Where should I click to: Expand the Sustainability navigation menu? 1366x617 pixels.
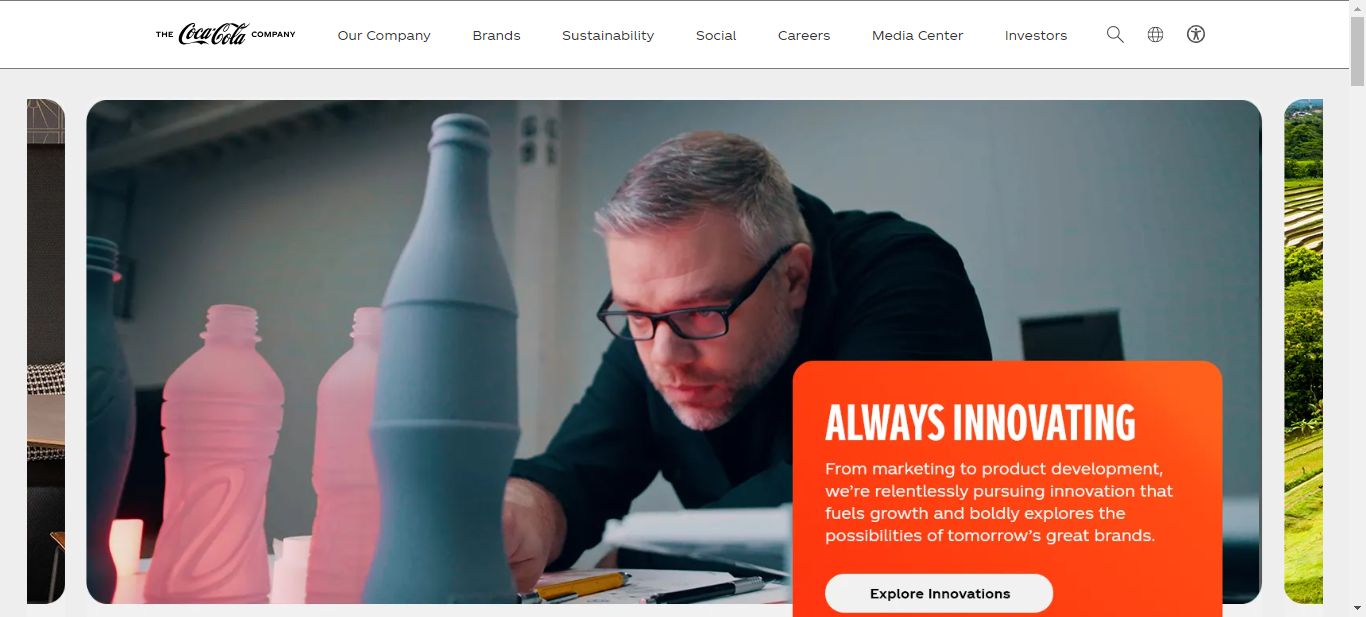coord(608,35)
